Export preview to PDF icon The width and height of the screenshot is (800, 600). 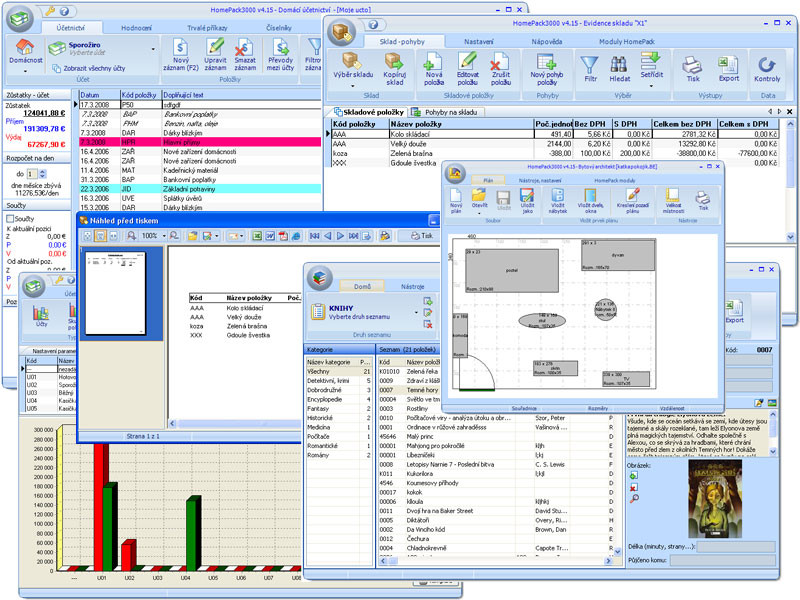tap(283, 236)
